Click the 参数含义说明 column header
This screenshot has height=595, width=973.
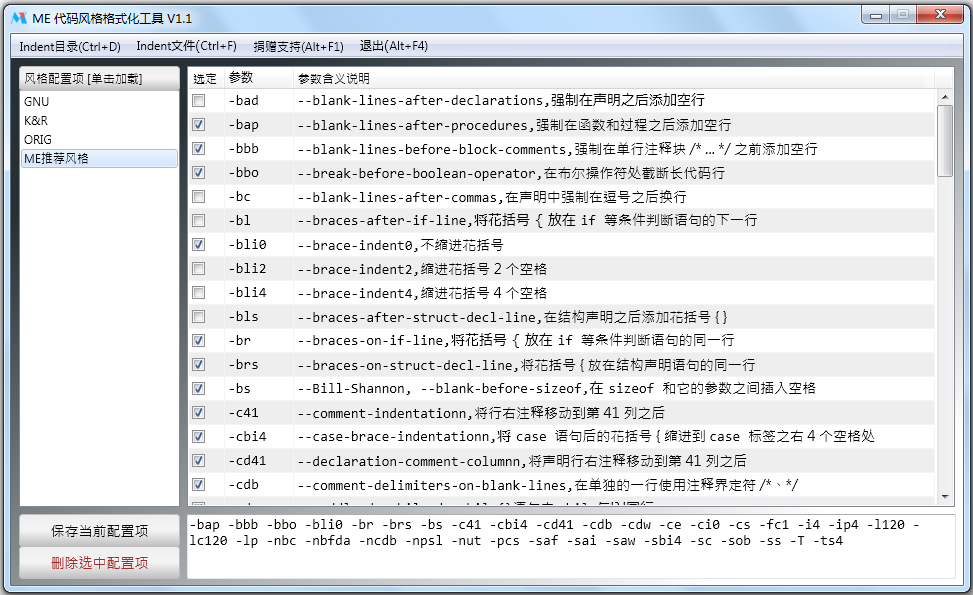pyautogui.click(x=613, y=78)
